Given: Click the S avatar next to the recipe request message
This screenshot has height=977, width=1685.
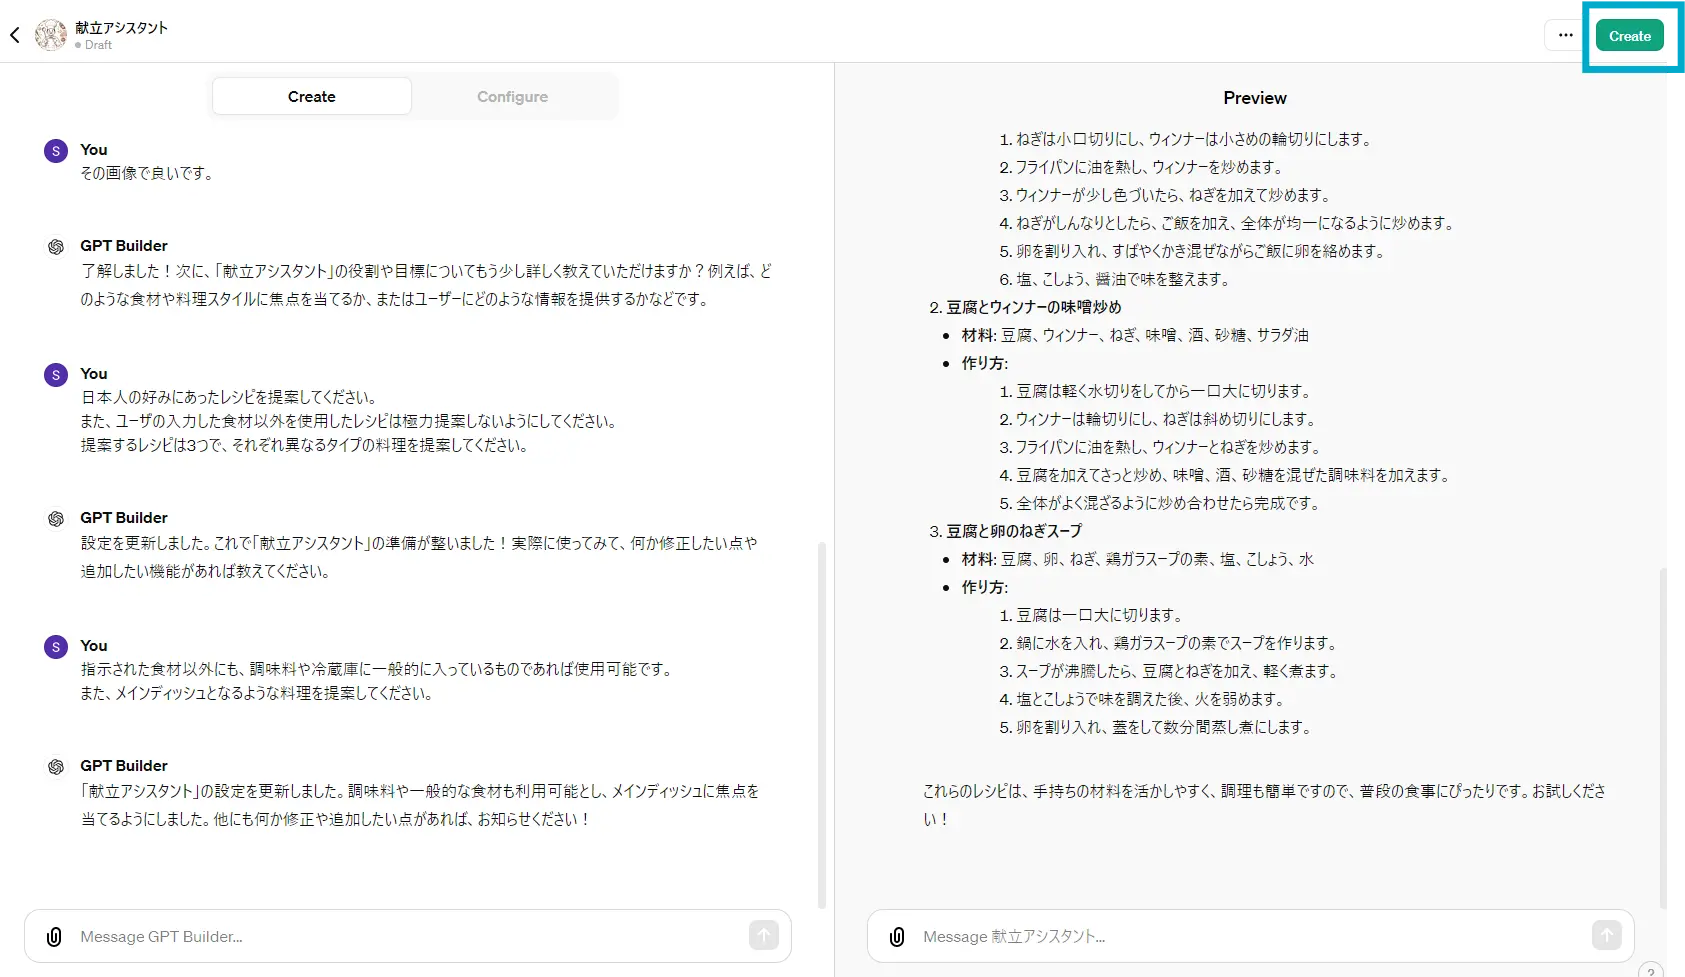Looking at the screenshot, I should [x=55, y=374].
